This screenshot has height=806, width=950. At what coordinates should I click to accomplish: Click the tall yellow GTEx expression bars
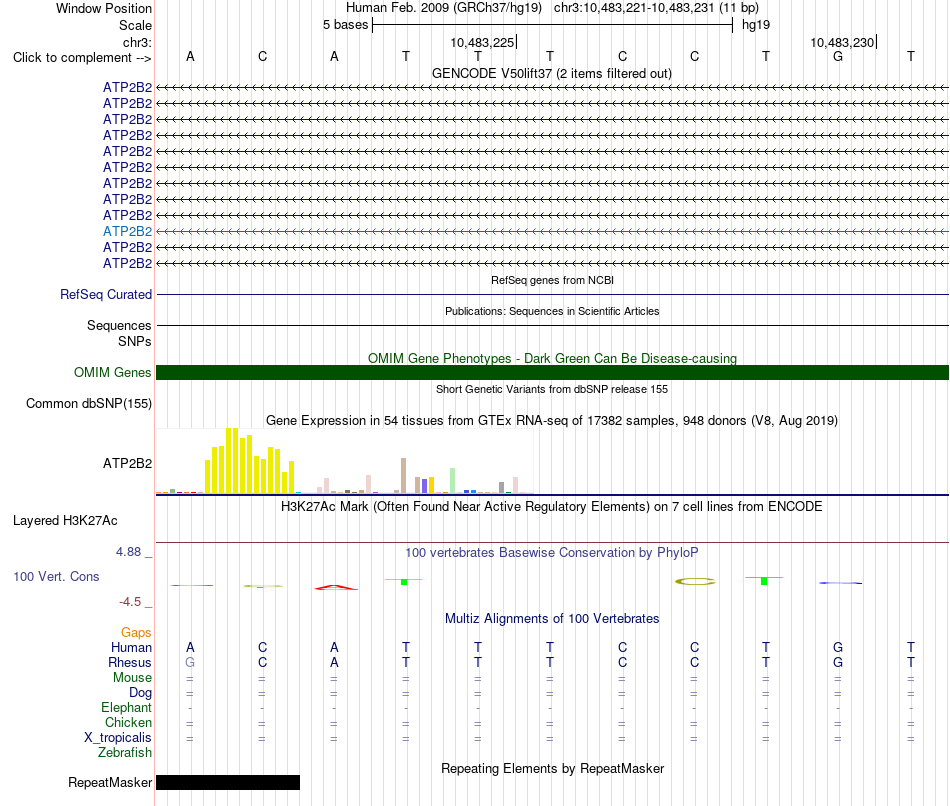250,461
